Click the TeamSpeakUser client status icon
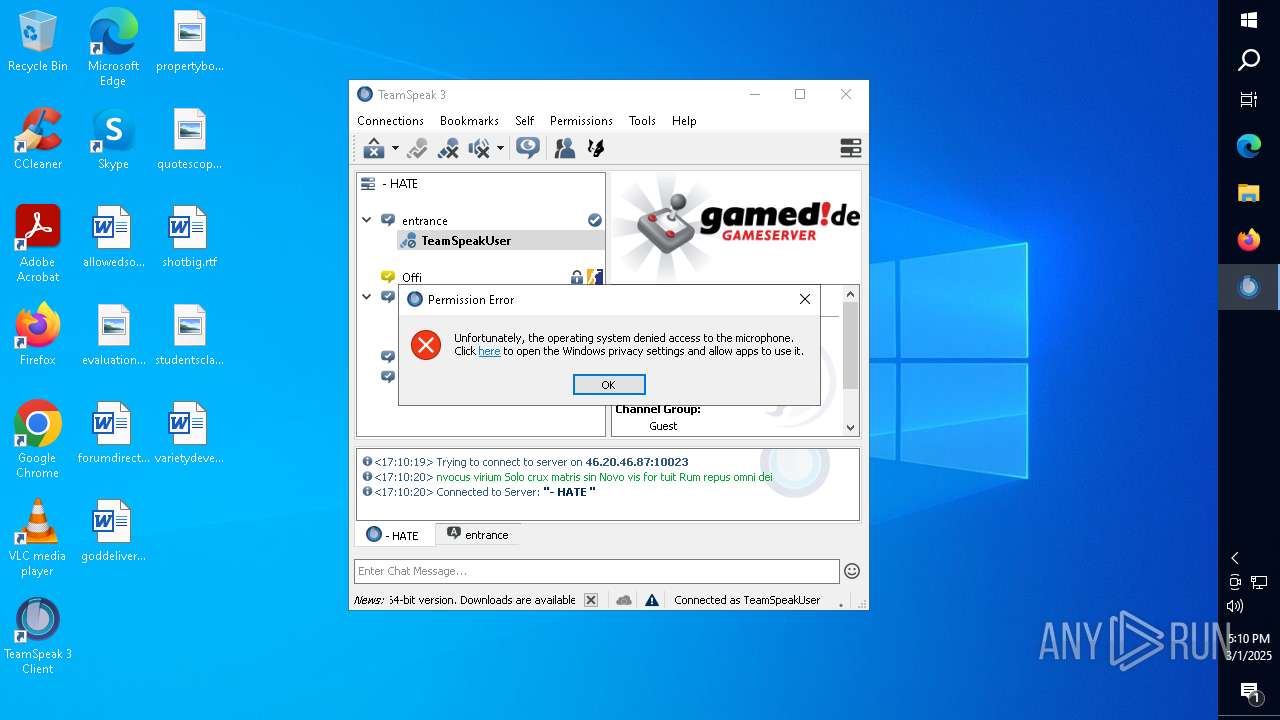1280x720 pixels. tap(408, 241)
